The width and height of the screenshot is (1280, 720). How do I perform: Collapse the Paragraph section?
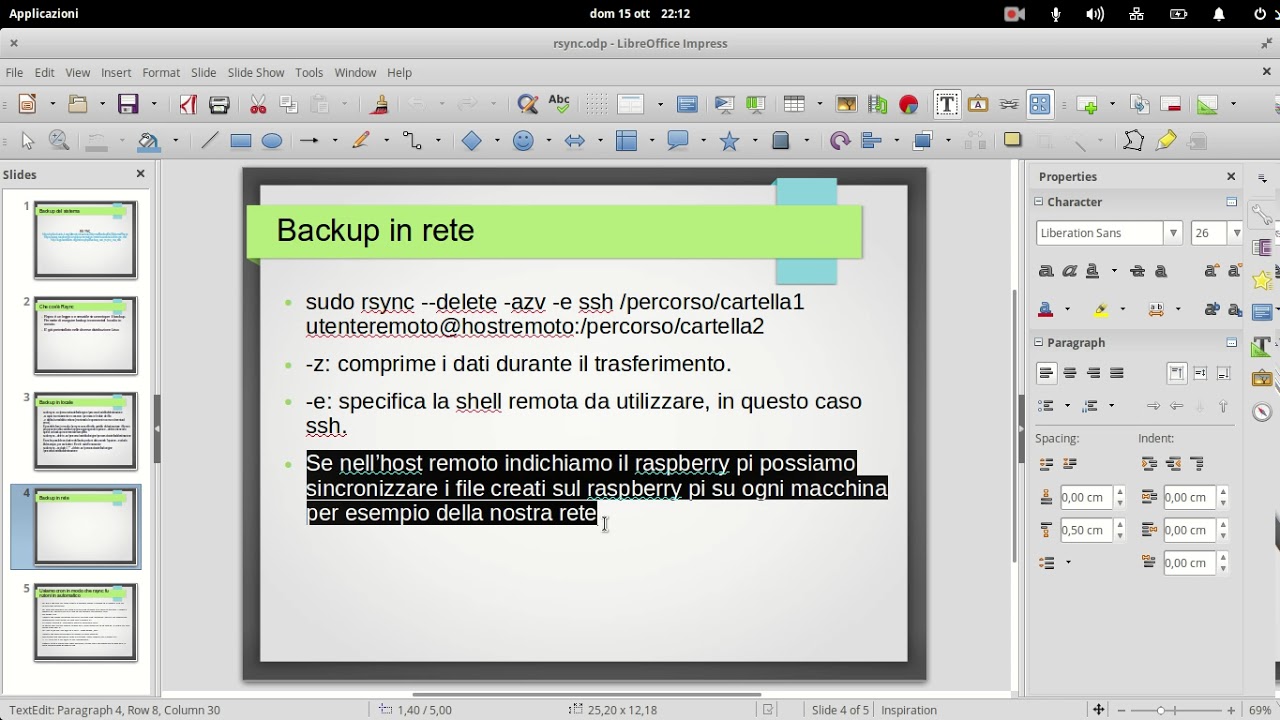coord(1038,342)
